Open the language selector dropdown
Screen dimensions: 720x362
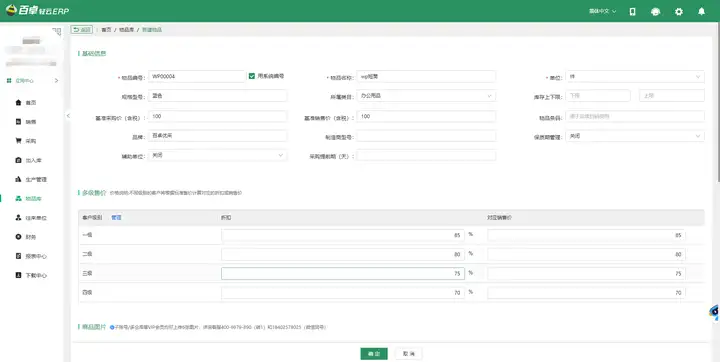tap(602, 11)
